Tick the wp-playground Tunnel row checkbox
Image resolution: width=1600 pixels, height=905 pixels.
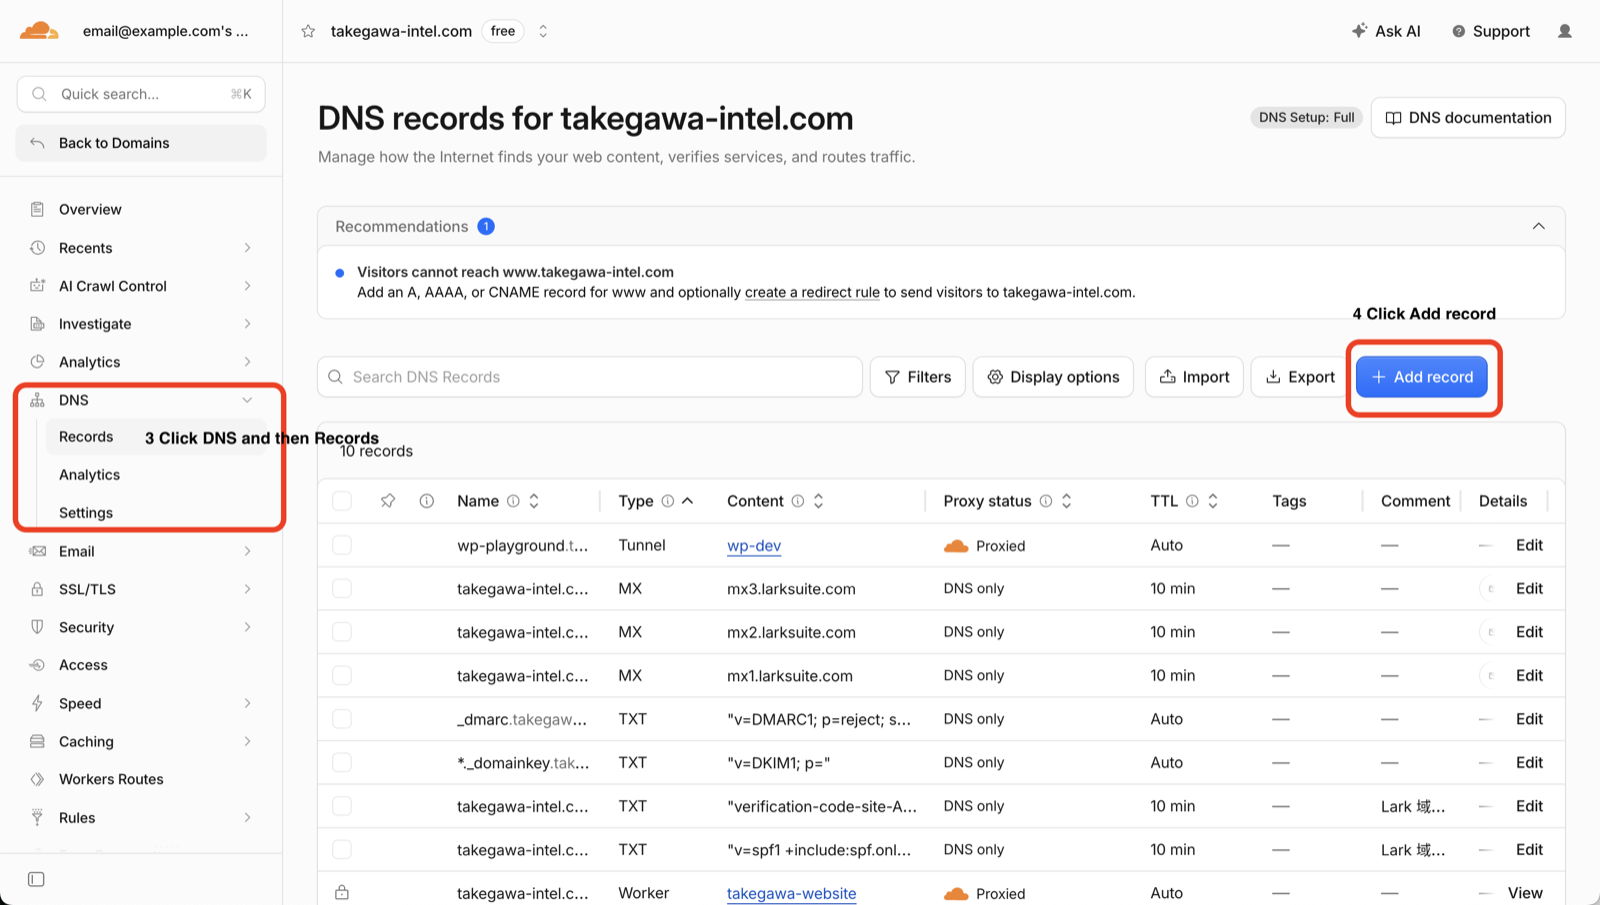coord(342,545)
